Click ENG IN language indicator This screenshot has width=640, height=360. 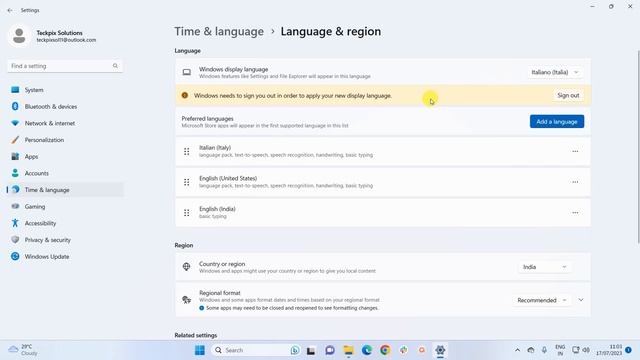pyautogui.click(x=560, y=350)
